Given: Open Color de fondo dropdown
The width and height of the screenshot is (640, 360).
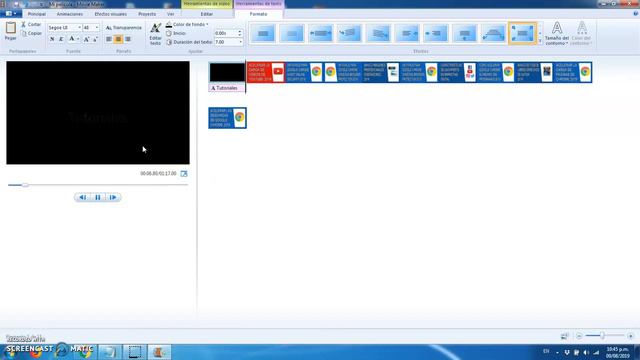Looking at the screenshot, I should pos(187,24).
